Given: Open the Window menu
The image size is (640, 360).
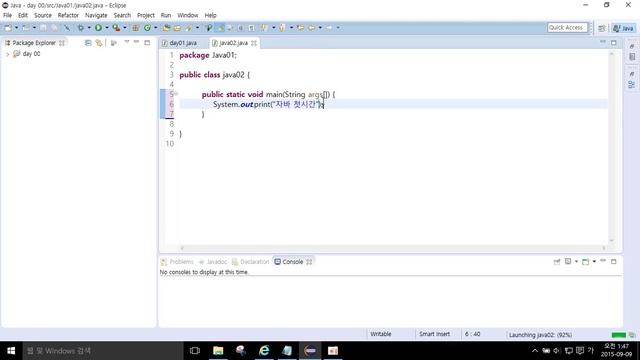Looking at the screenshot, I should (187, 15).
